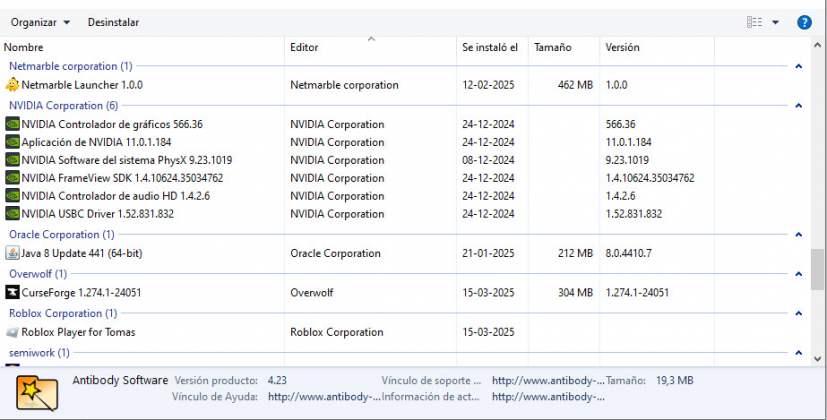This screenshot has width=827, height=420.
Task: Click the 08-12-2024 install date
Action: tap(488, 160)
